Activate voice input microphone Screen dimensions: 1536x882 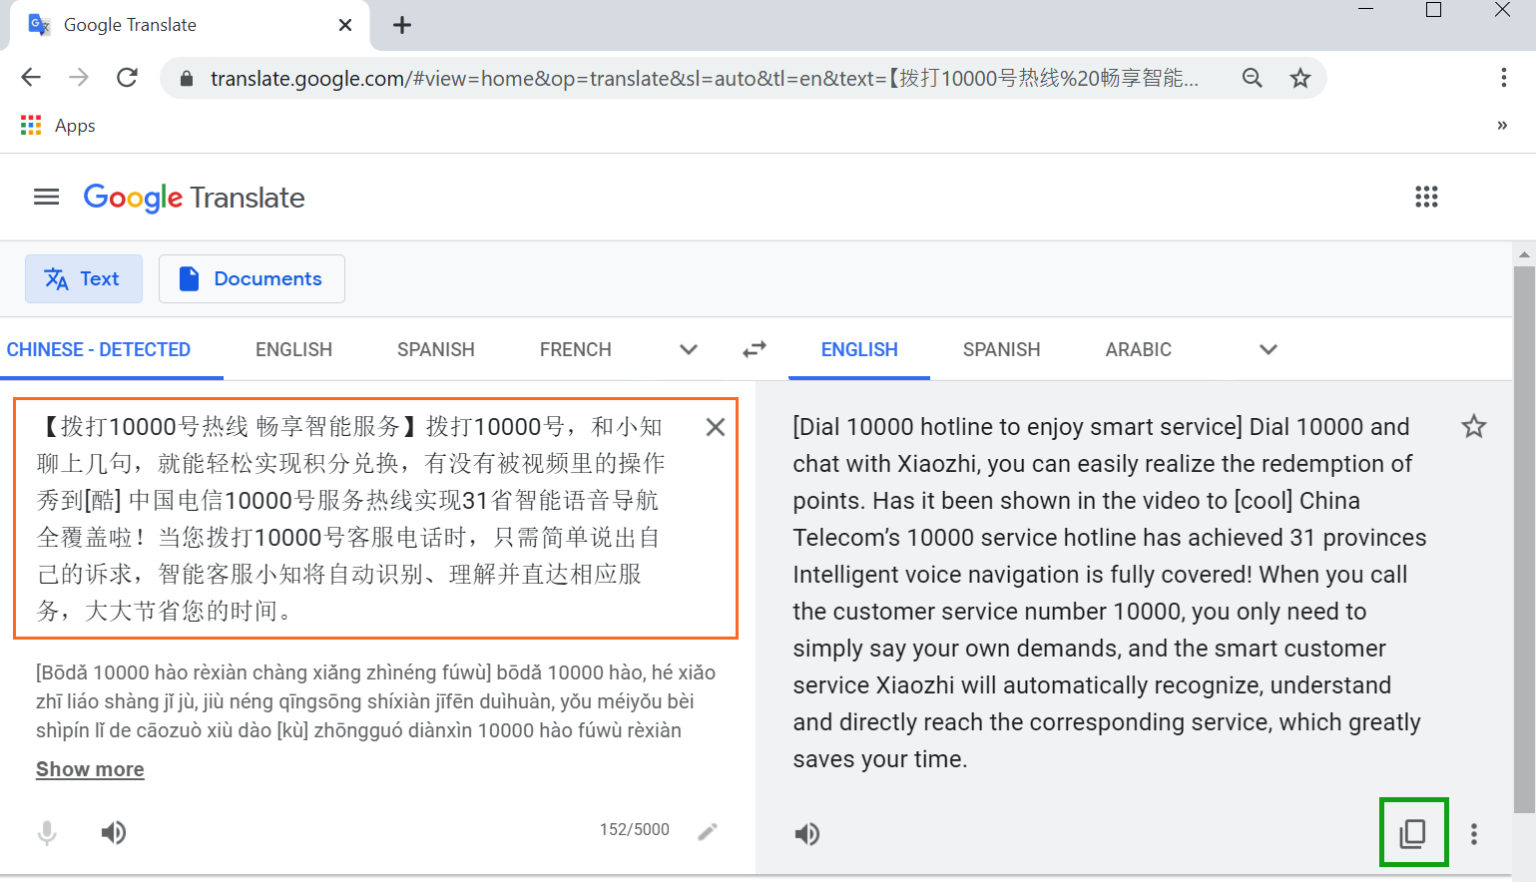(x=47, y=833)
